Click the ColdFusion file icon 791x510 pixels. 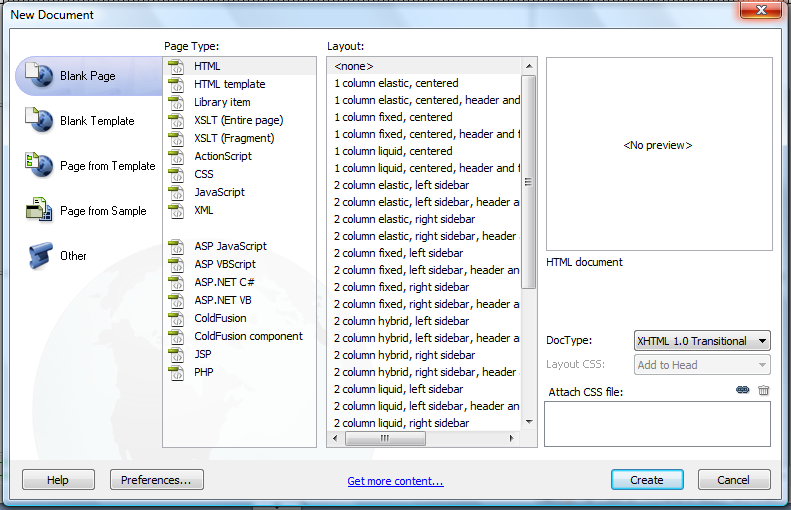tap(176, 319)
